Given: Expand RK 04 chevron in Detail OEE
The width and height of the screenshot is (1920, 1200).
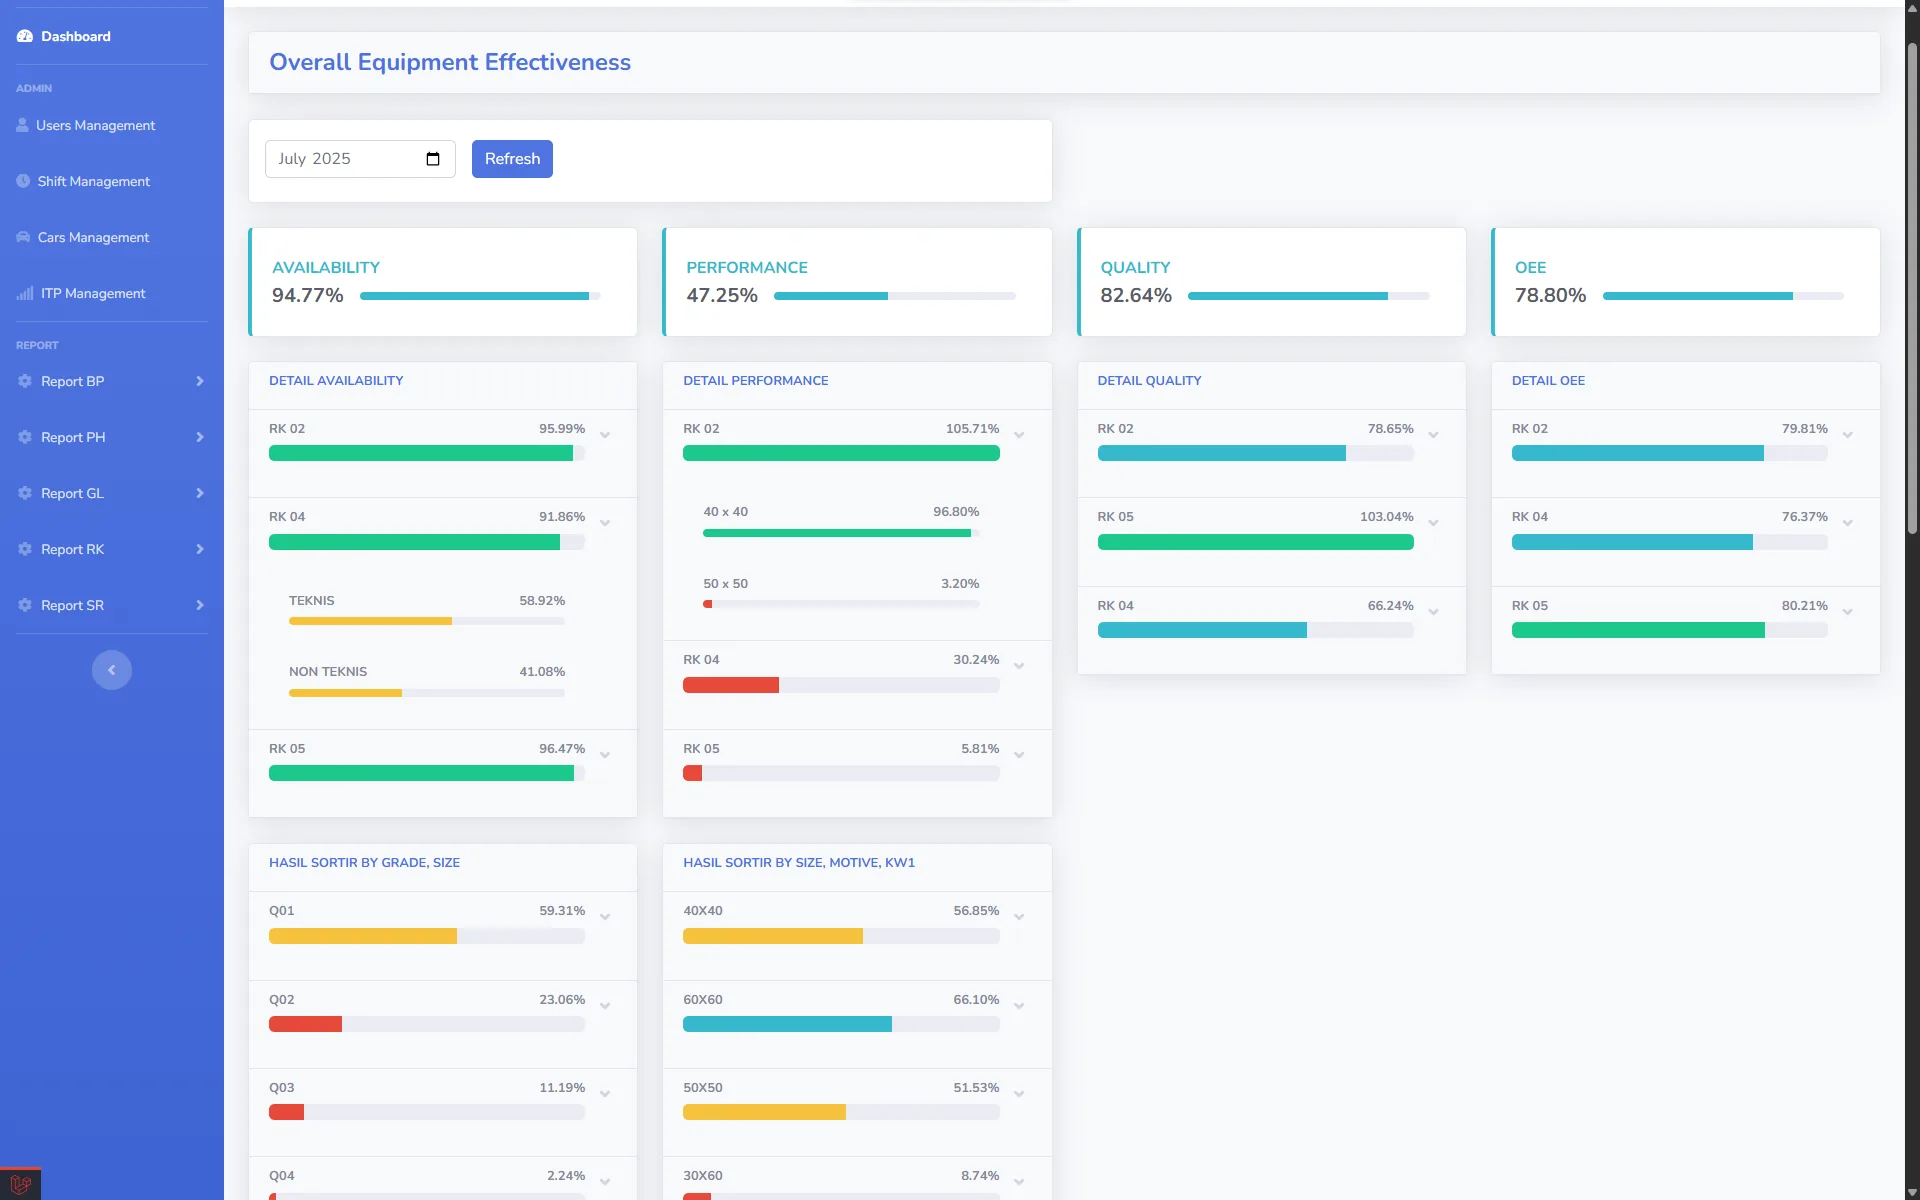Looking at the screenshot, I should (1848, 523).
